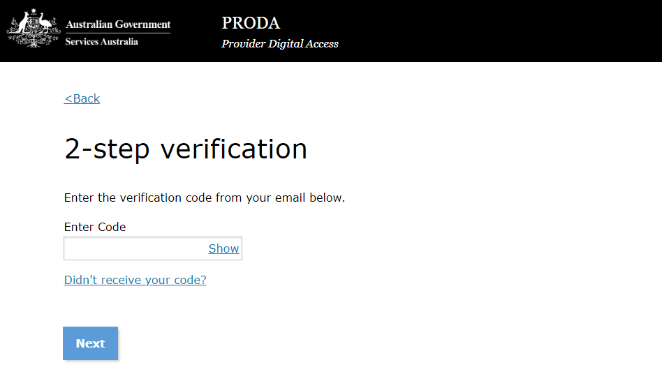Open the "Didn't receive your code?" link
662x365 pixels.
tap(135, 280)
